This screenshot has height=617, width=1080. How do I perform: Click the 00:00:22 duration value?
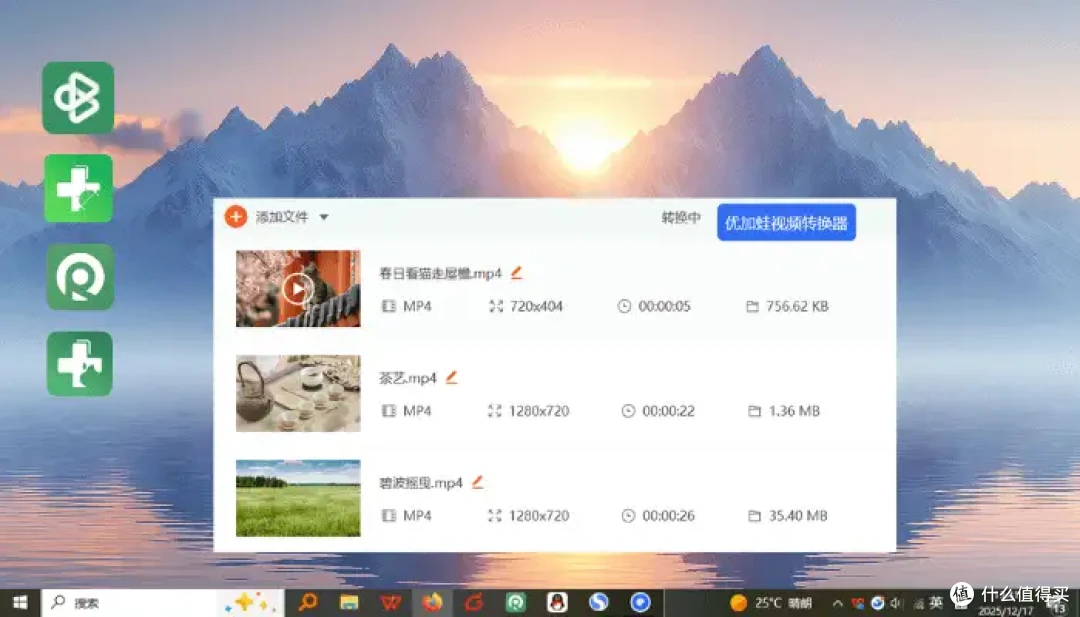[x=668, y=411]
